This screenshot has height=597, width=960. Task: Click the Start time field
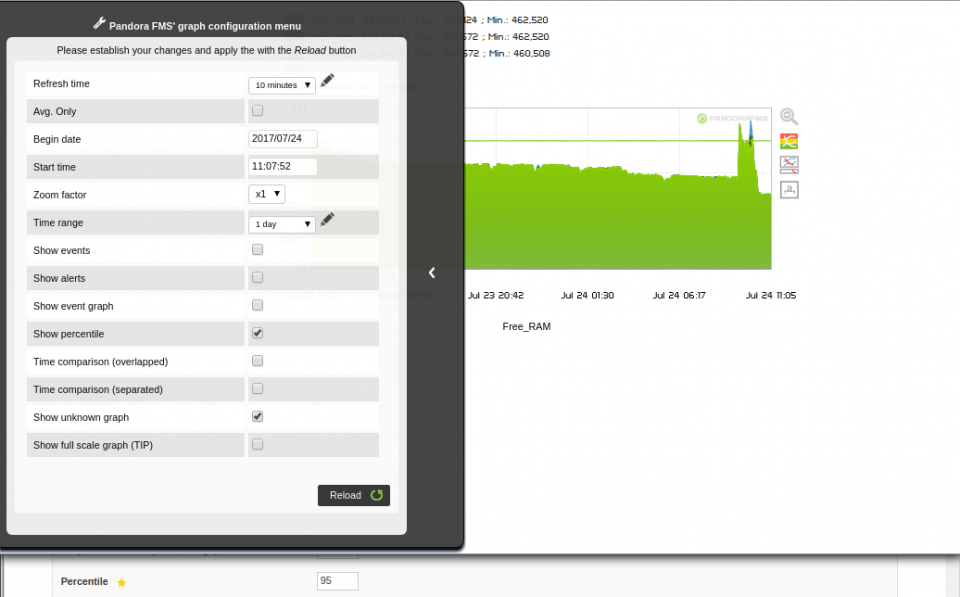[283, 167]
